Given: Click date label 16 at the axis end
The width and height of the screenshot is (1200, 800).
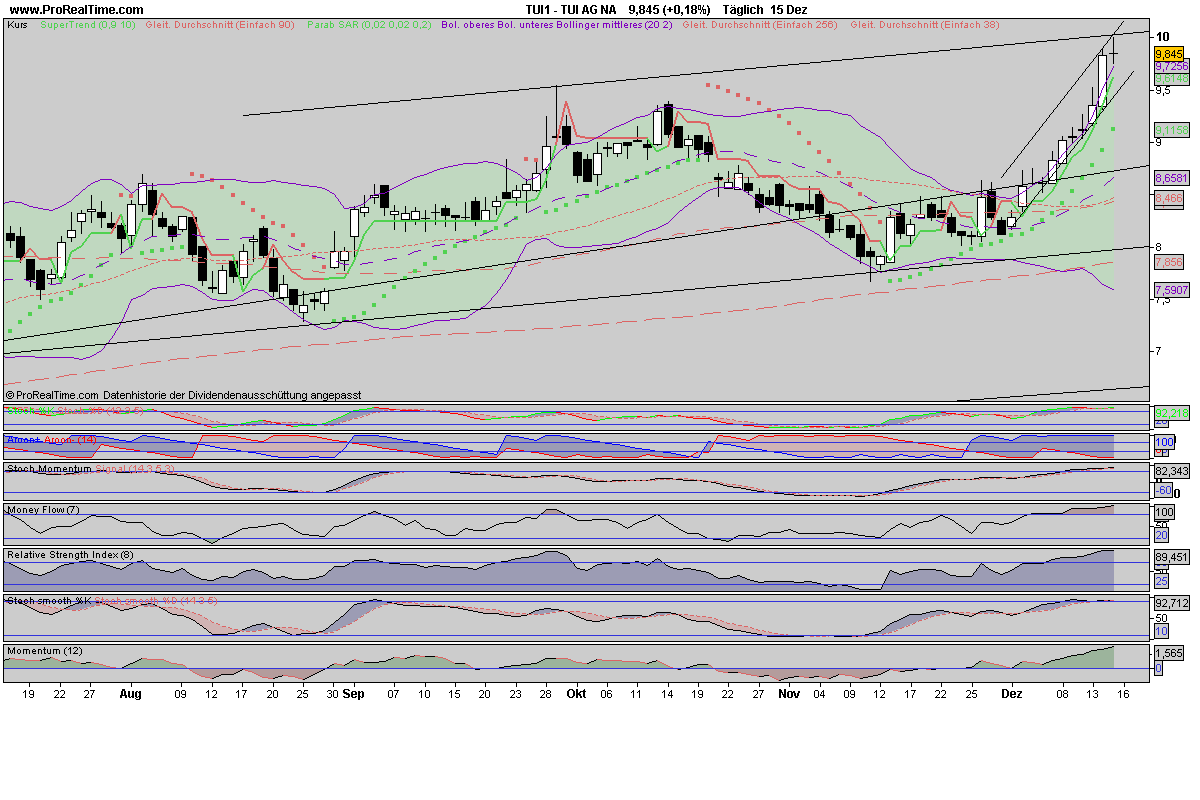Looking at the screenshot, I should [x=1123, y=693].
